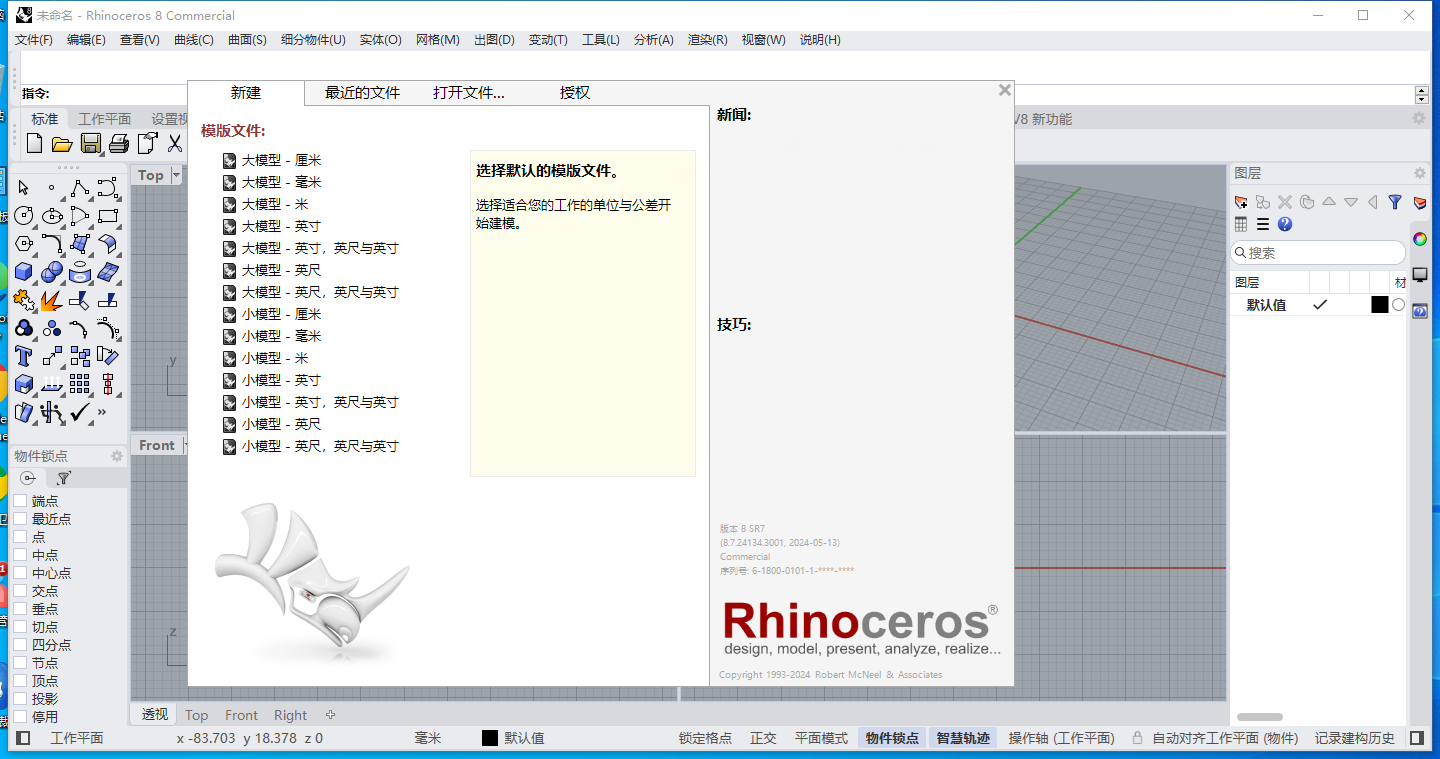The width and height of the screenshot is (1440, 759).
Task: Open the color wheel side panel tab
Action: point(1420,239)
